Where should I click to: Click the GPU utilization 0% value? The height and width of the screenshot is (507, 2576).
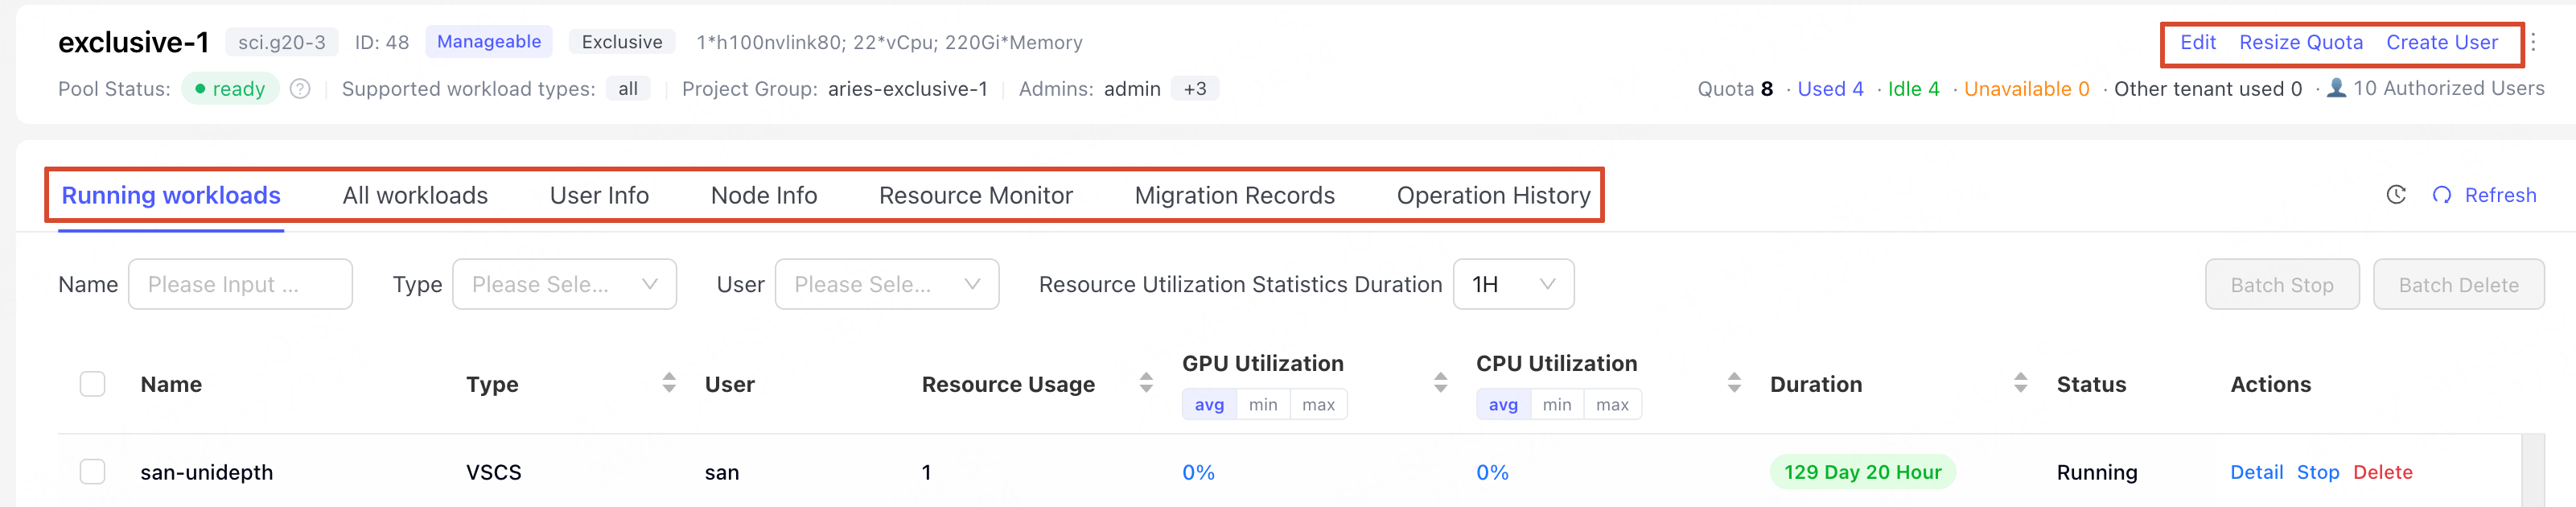point(1198,472)
